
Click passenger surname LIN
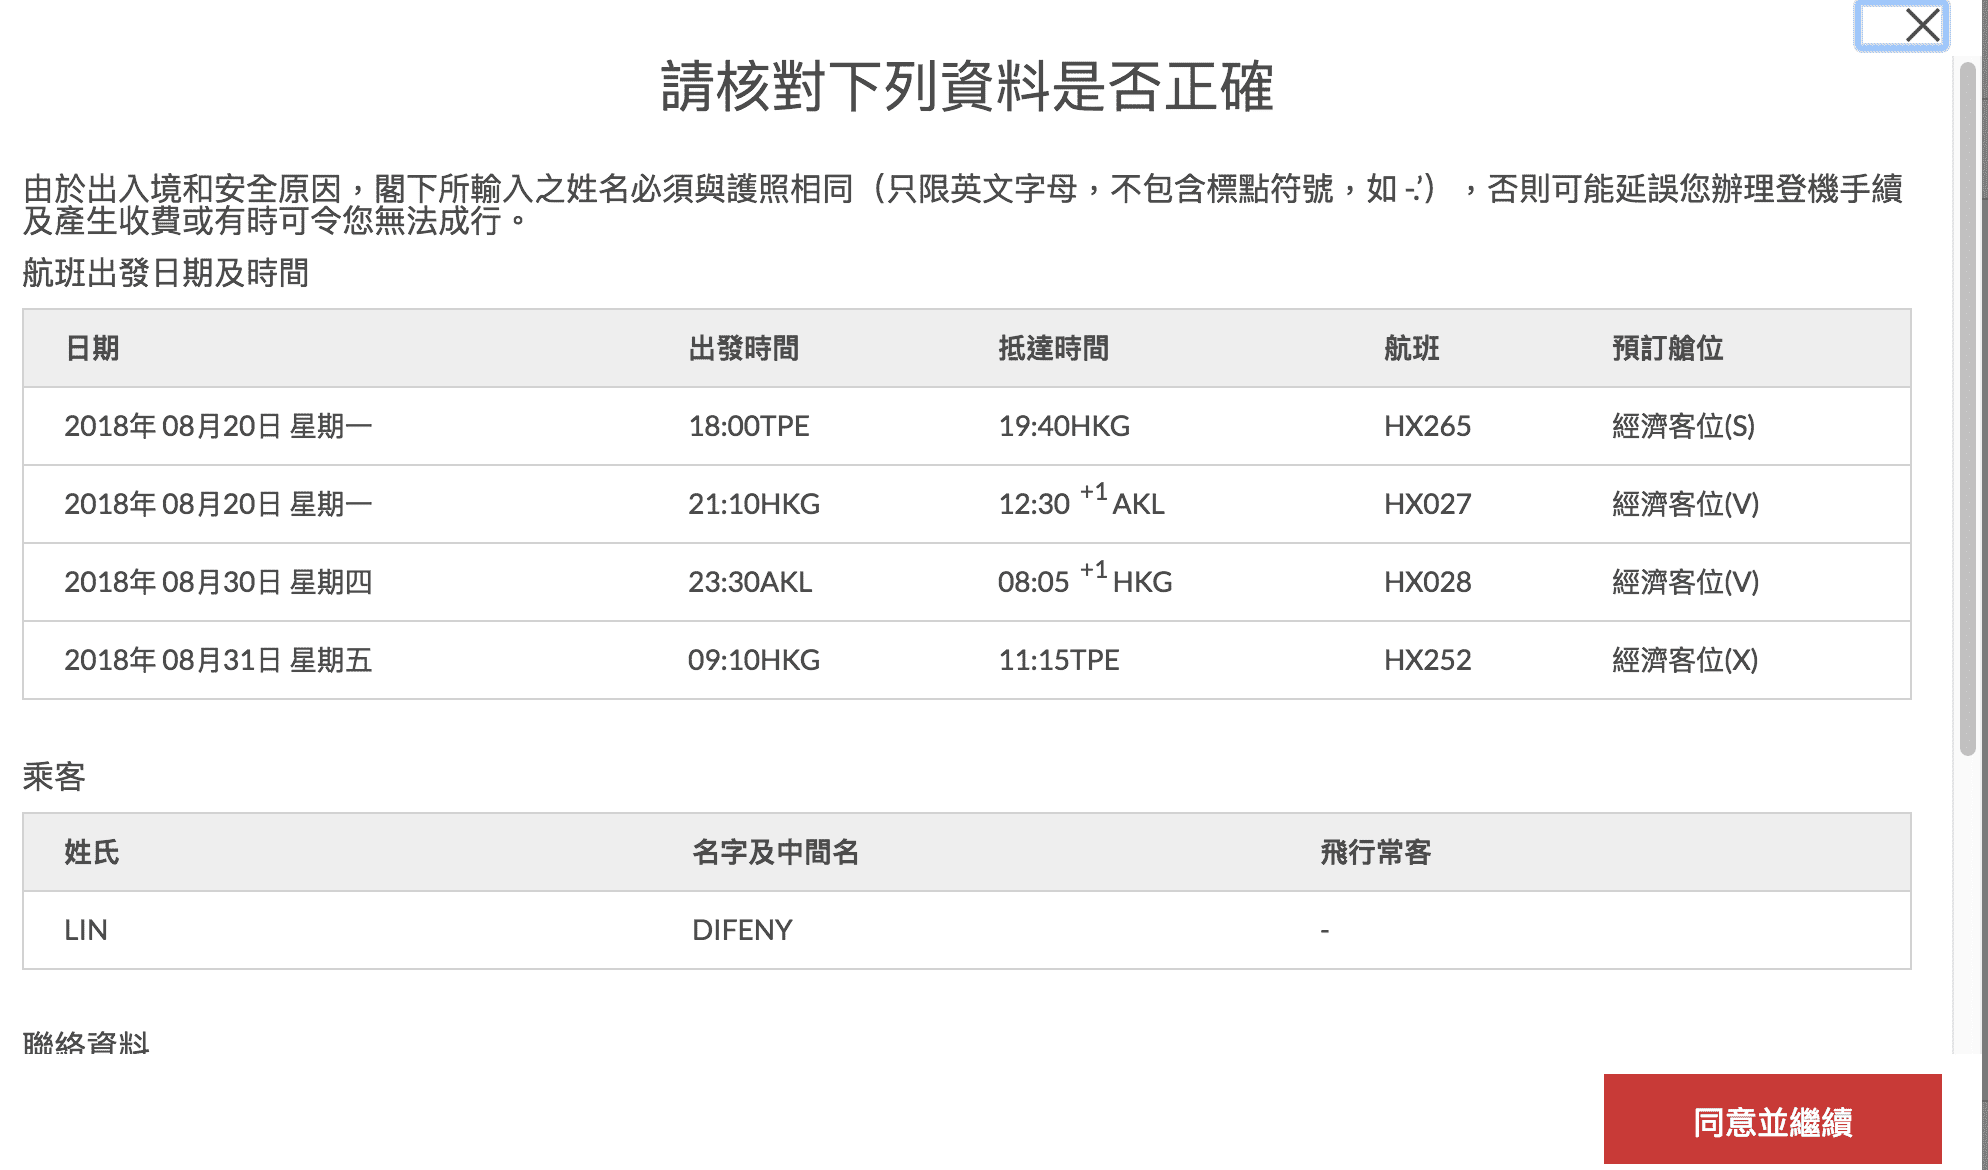click(x=86, y=930)
